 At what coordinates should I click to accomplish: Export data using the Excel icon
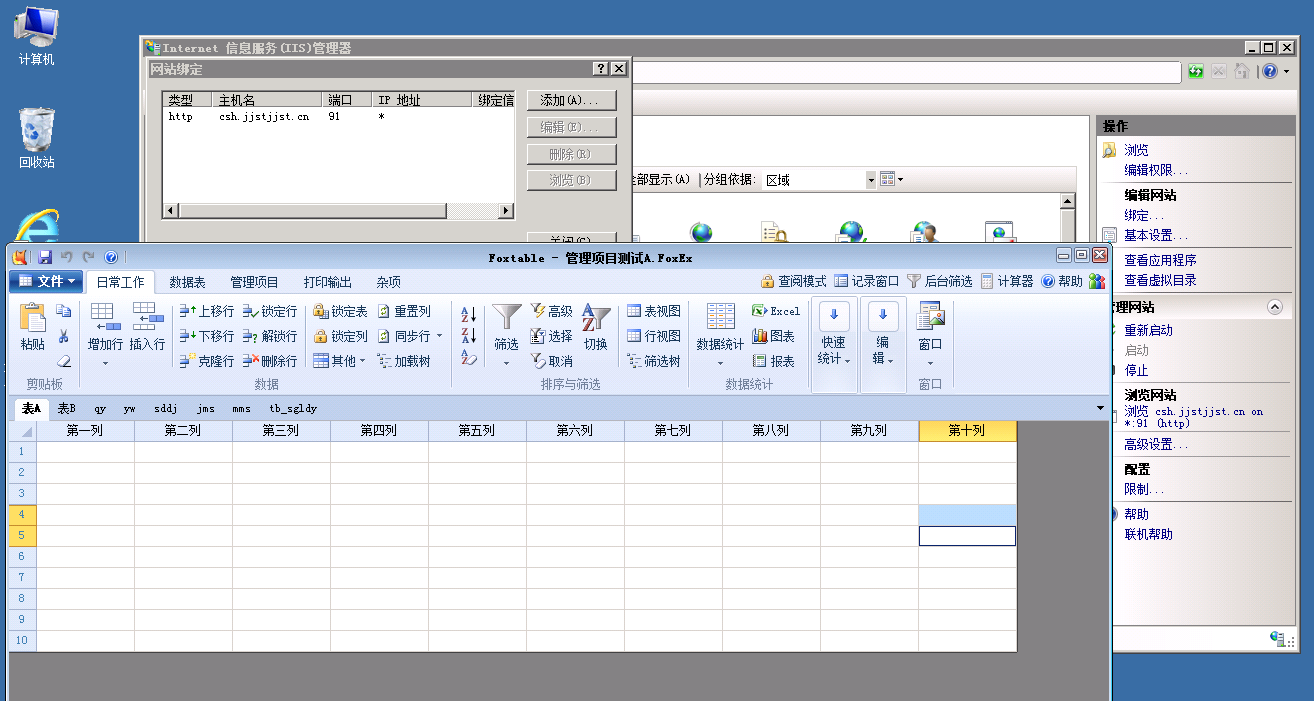pos(775,310)
